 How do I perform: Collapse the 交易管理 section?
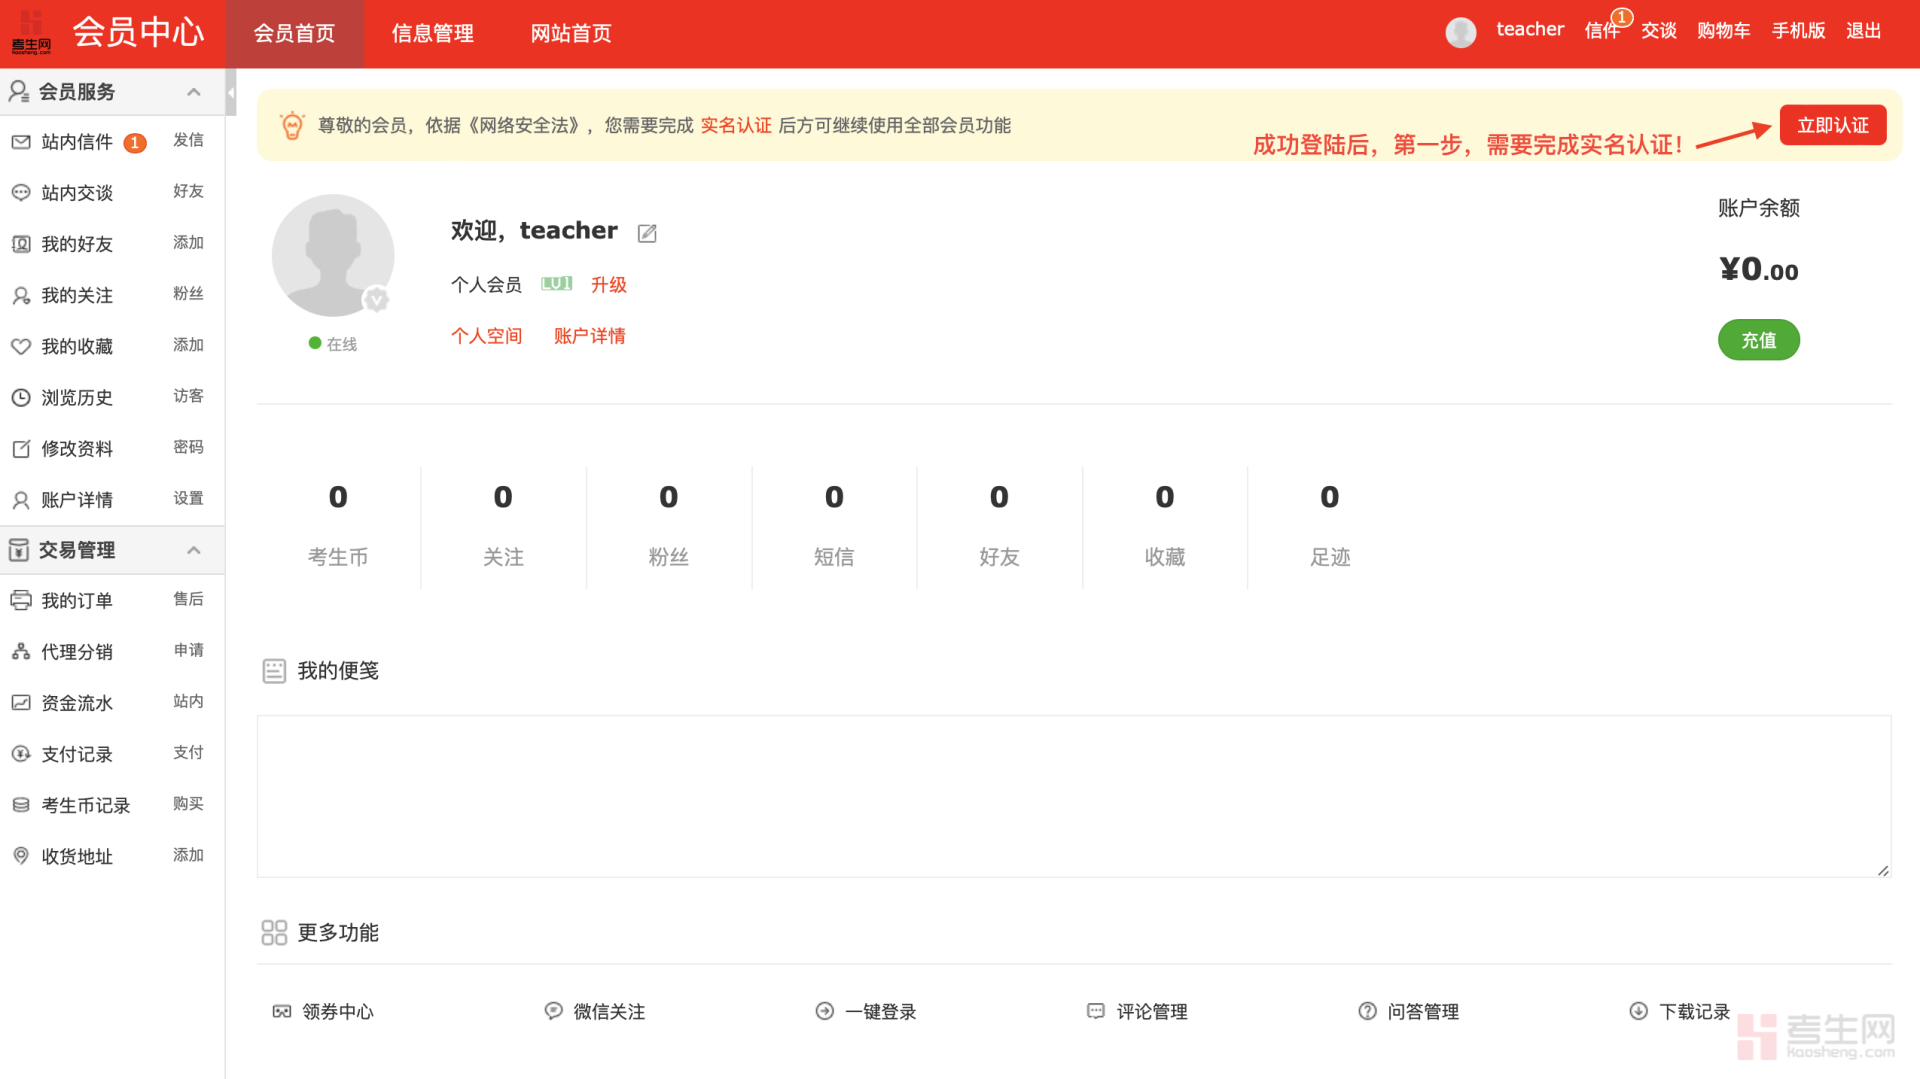[193, 549]
